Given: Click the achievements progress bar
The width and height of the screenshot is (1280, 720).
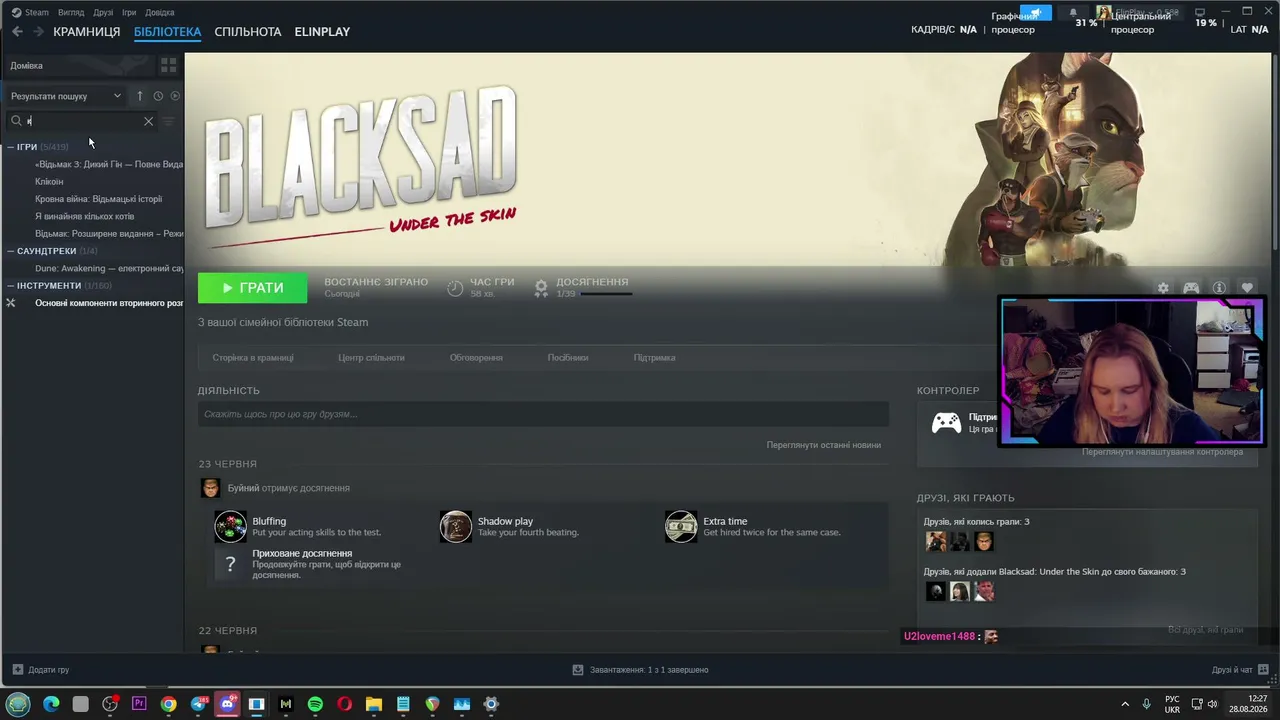Looking at the screenshot, I should (x=606, y=294).
